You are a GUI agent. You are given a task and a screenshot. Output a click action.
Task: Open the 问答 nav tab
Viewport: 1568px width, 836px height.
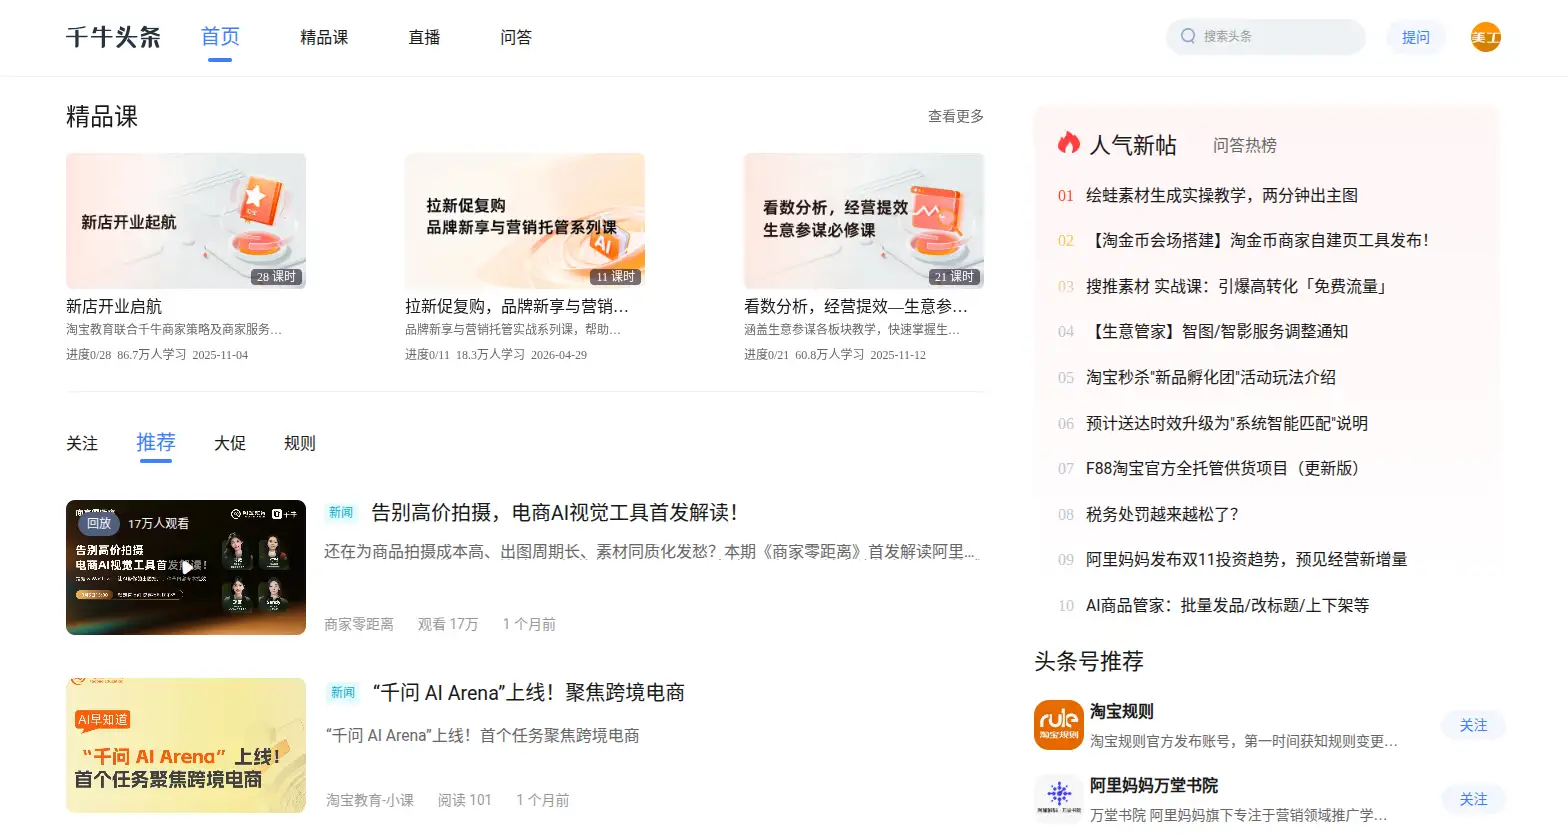[x=516, y=37]
